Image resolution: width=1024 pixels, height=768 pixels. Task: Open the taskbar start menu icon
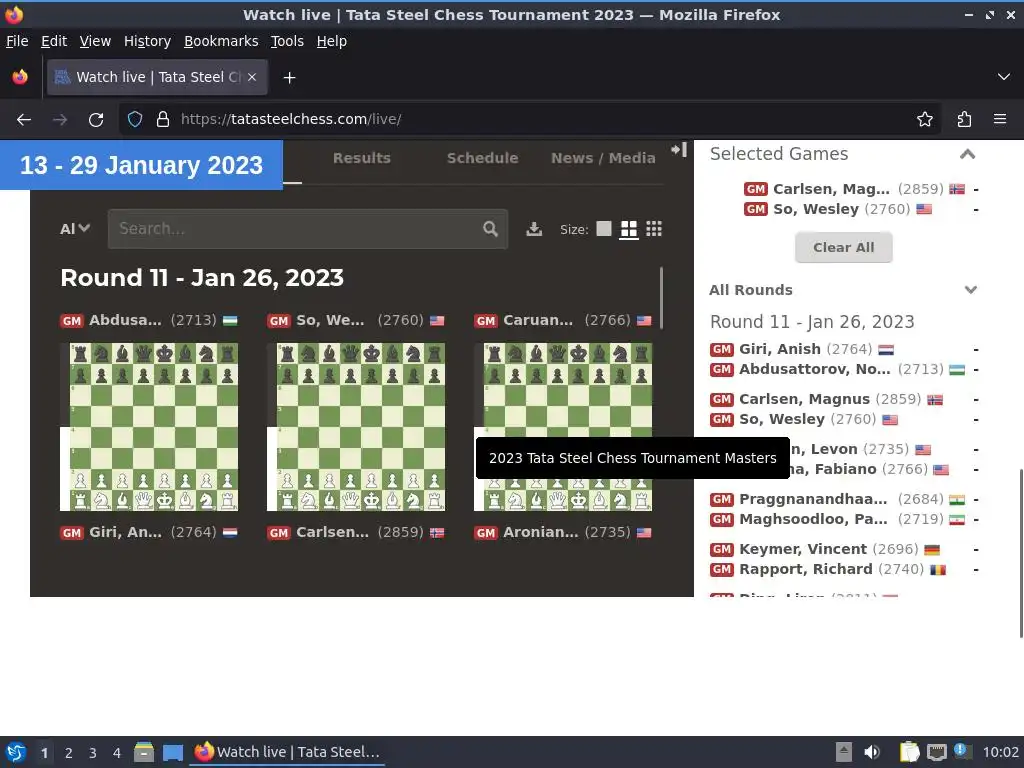[x=16, y=752]
